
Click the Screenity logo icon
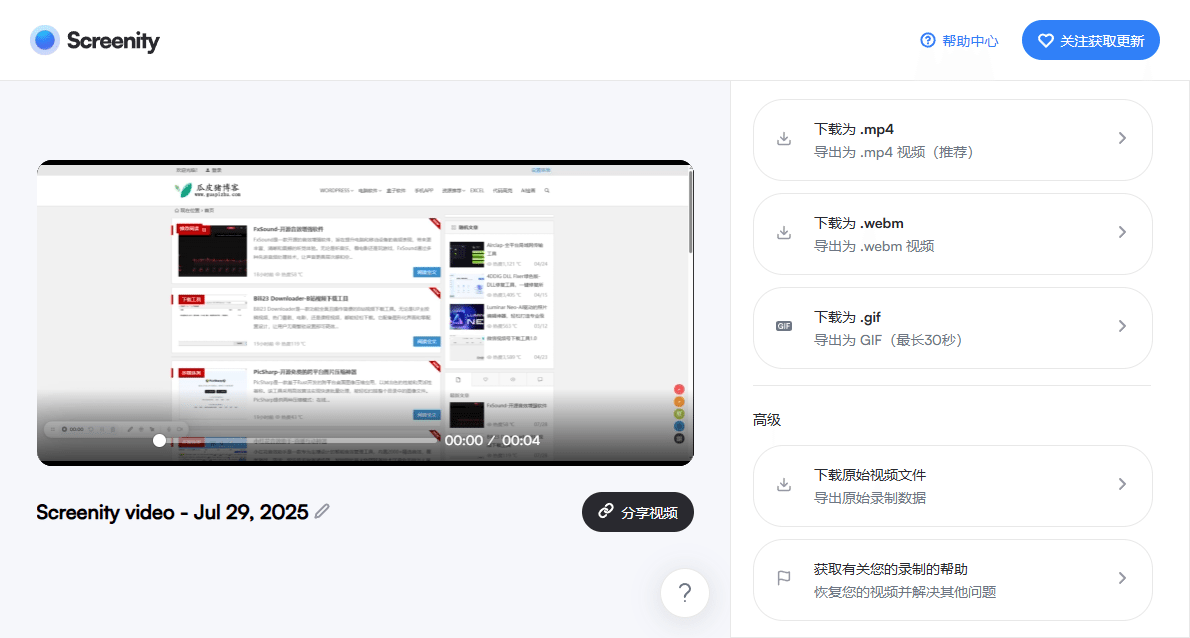pyautogui.click(x=45, y=40)
